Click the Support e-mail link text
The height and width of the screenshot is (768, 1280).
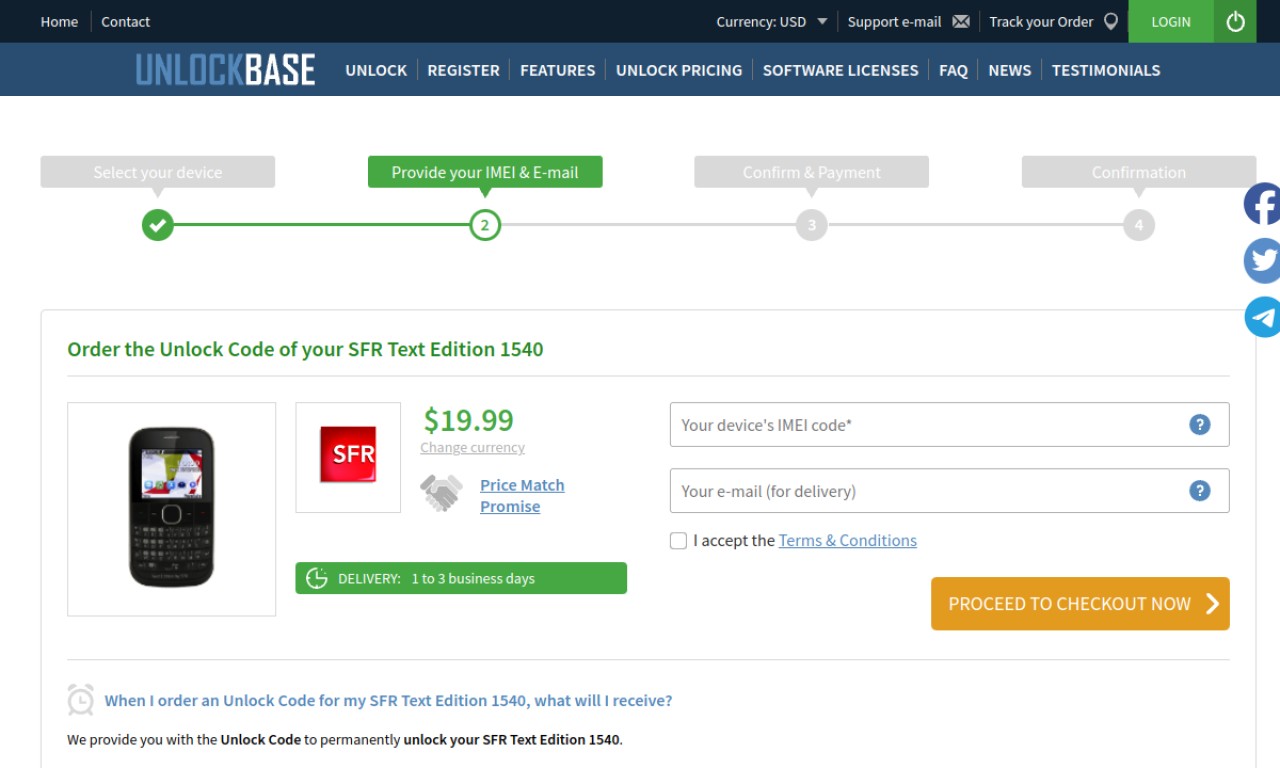(x=894, y=21)
